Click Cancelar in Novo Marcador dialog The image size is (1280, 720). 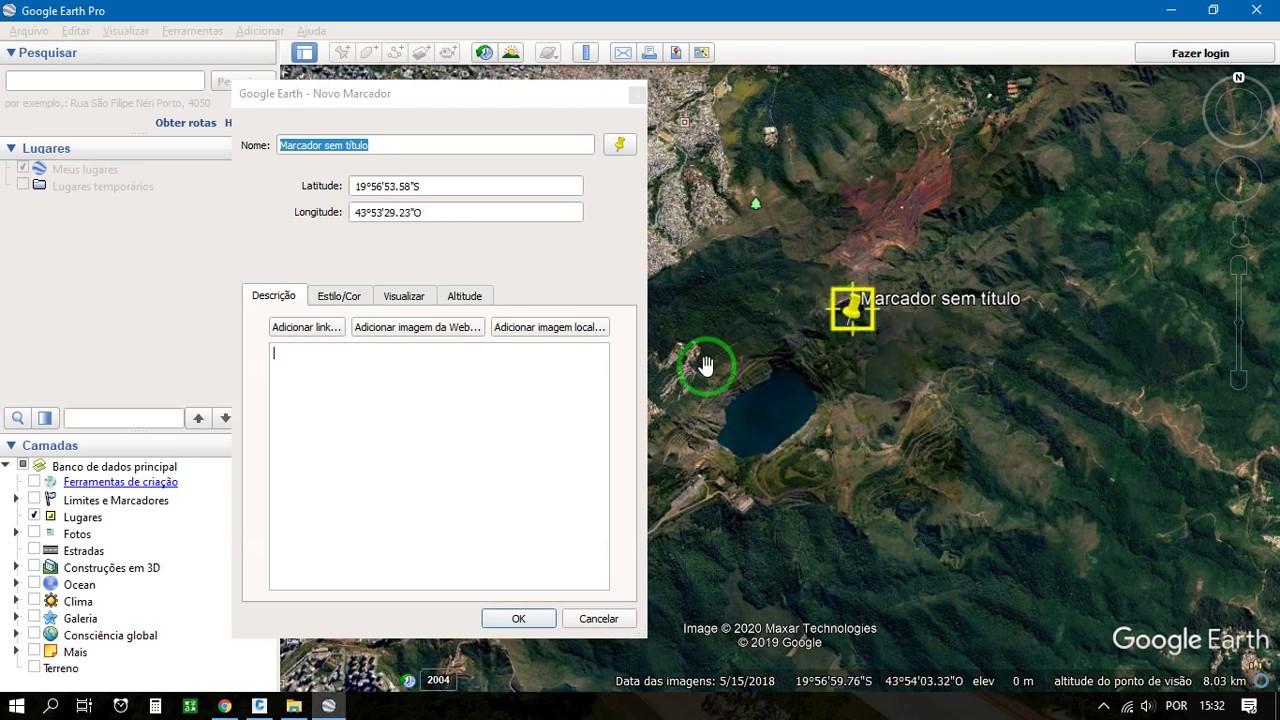tap(599, 619)
